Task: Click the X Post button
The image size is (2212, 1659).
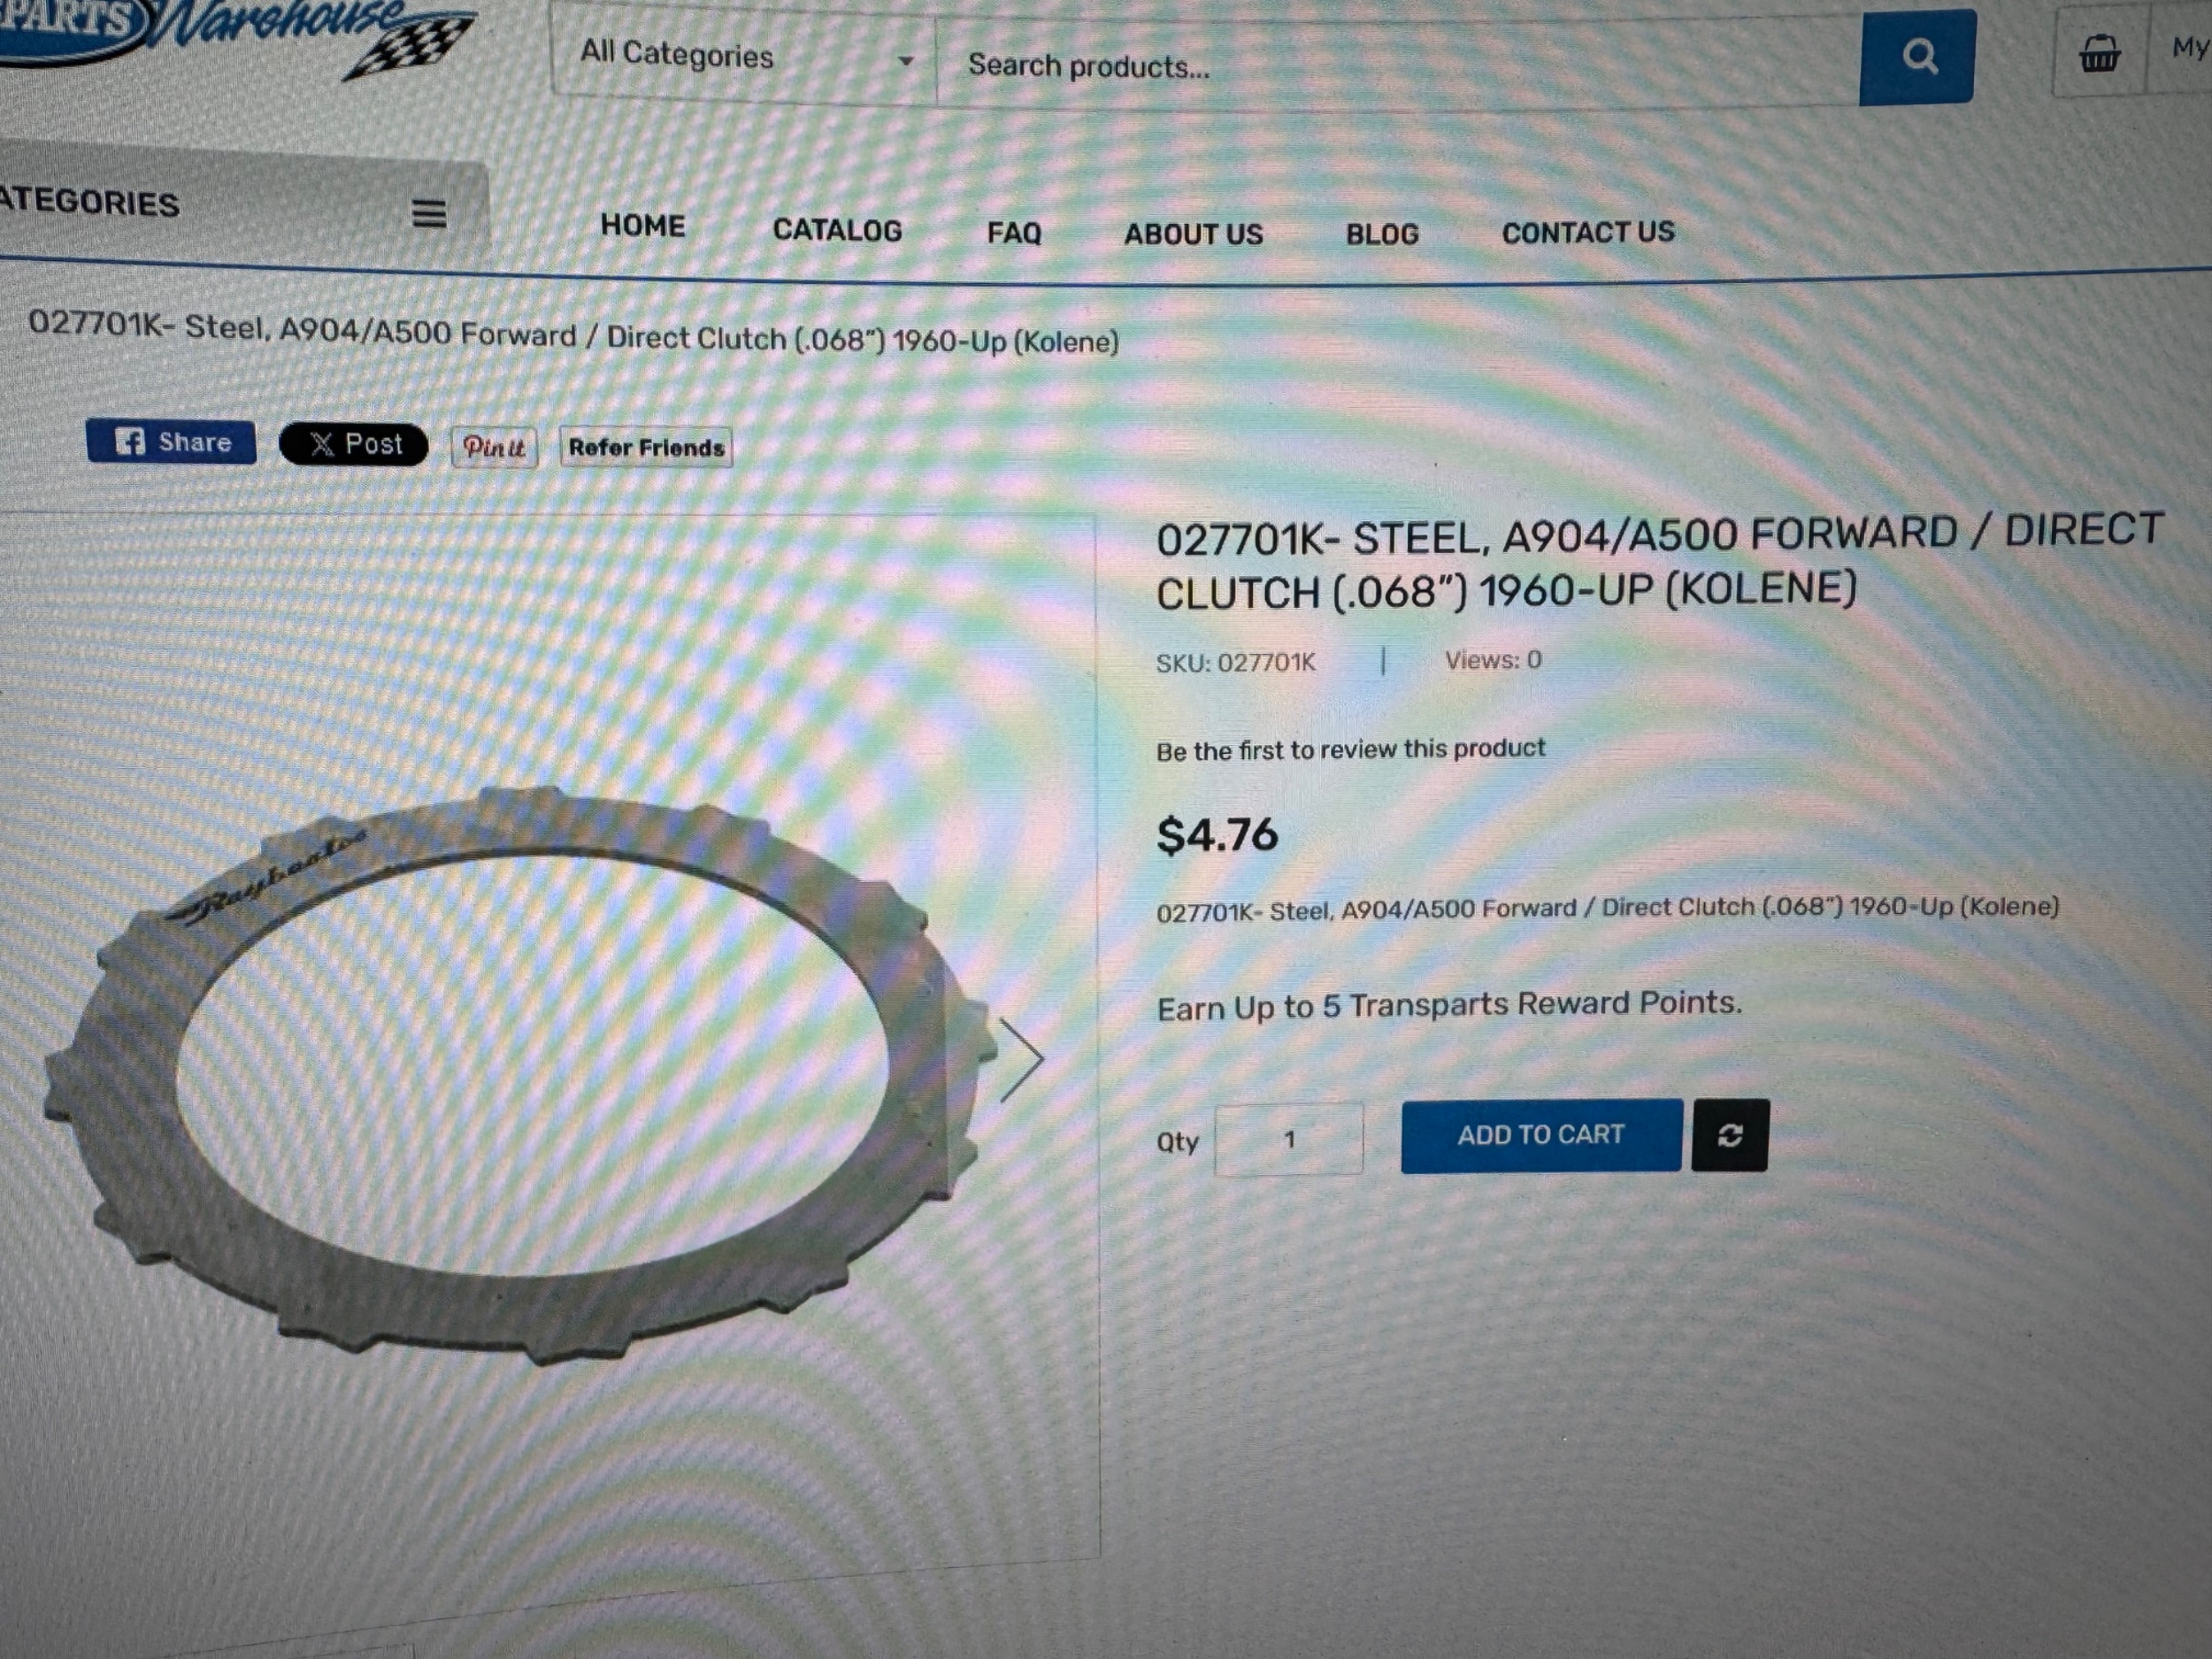Action: [x=353, y=444]
